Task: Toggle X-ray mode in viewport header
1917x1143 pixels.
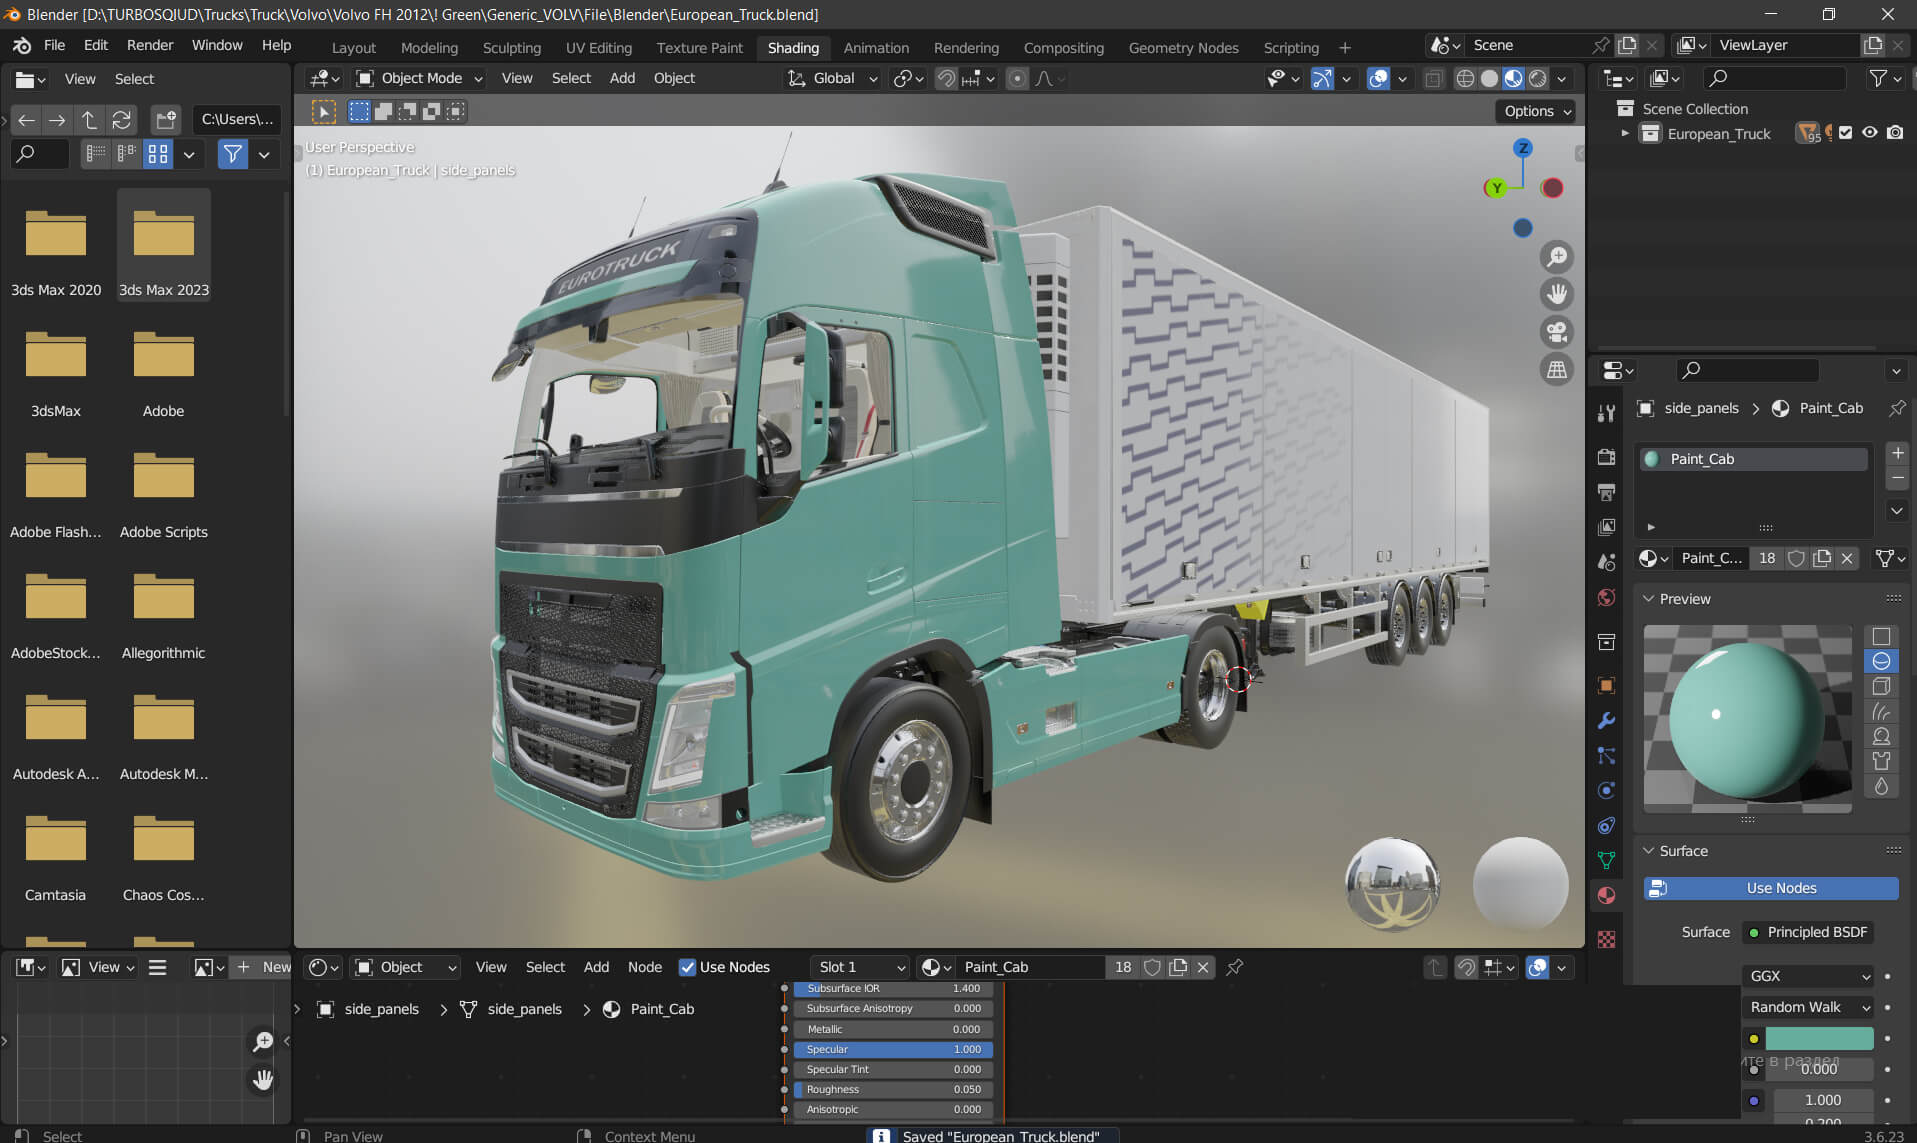Action: click(x=1433, y=78)
